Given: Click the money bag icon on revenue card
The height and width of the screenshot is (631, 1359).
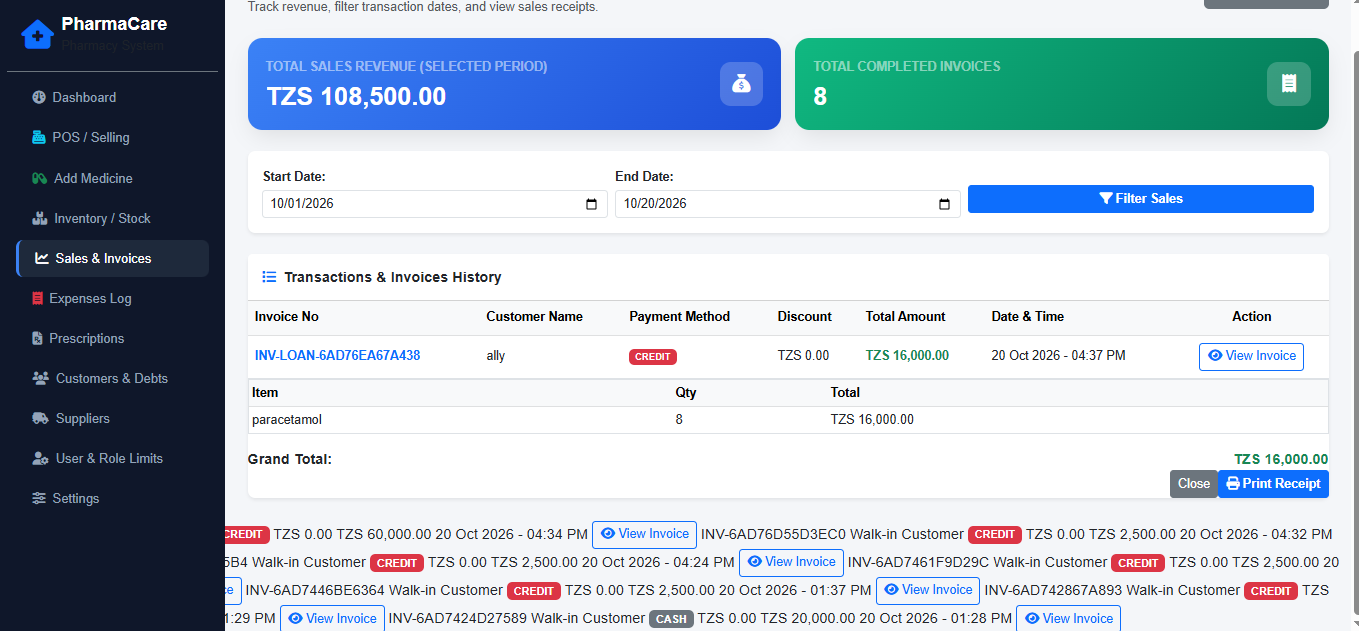Looking at the screenshot, I should 741,84.
